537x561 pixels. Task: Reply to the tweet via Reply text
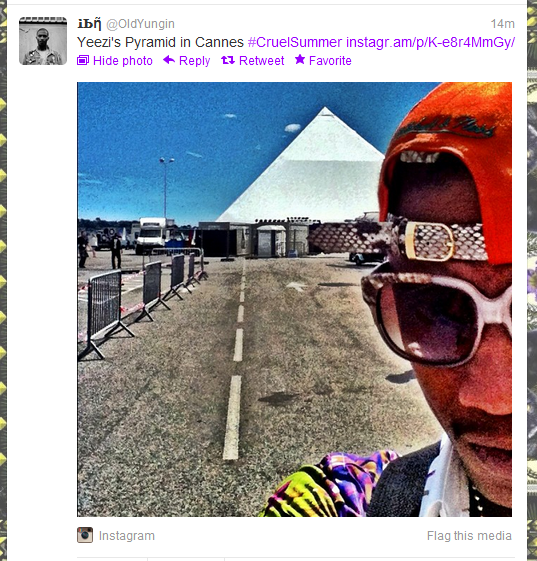(195, 61)
